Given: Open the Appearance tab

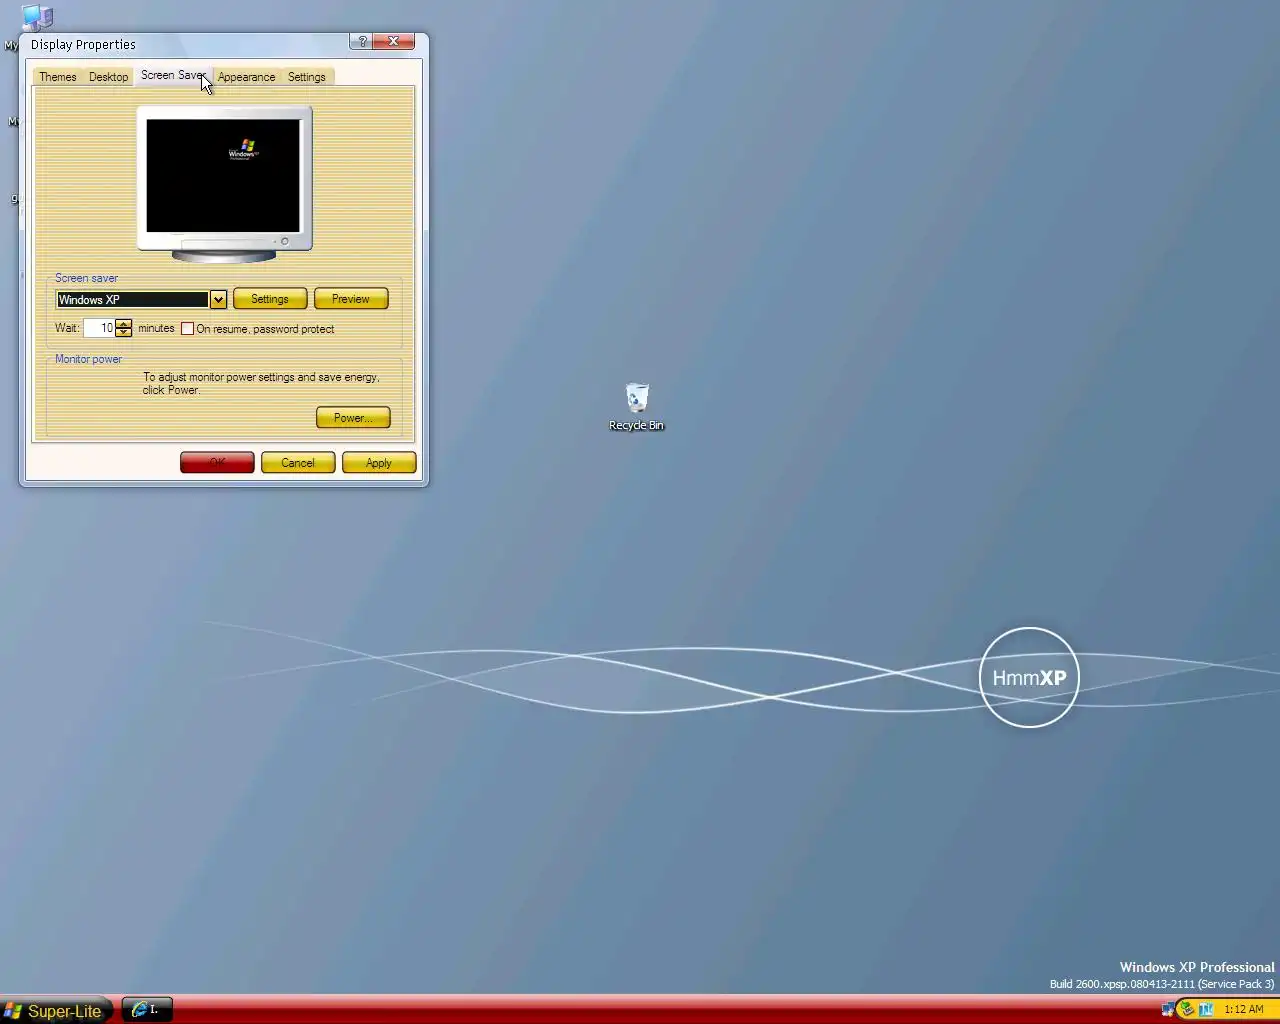Looking at the screenshot, I should [x=246, y=77].
